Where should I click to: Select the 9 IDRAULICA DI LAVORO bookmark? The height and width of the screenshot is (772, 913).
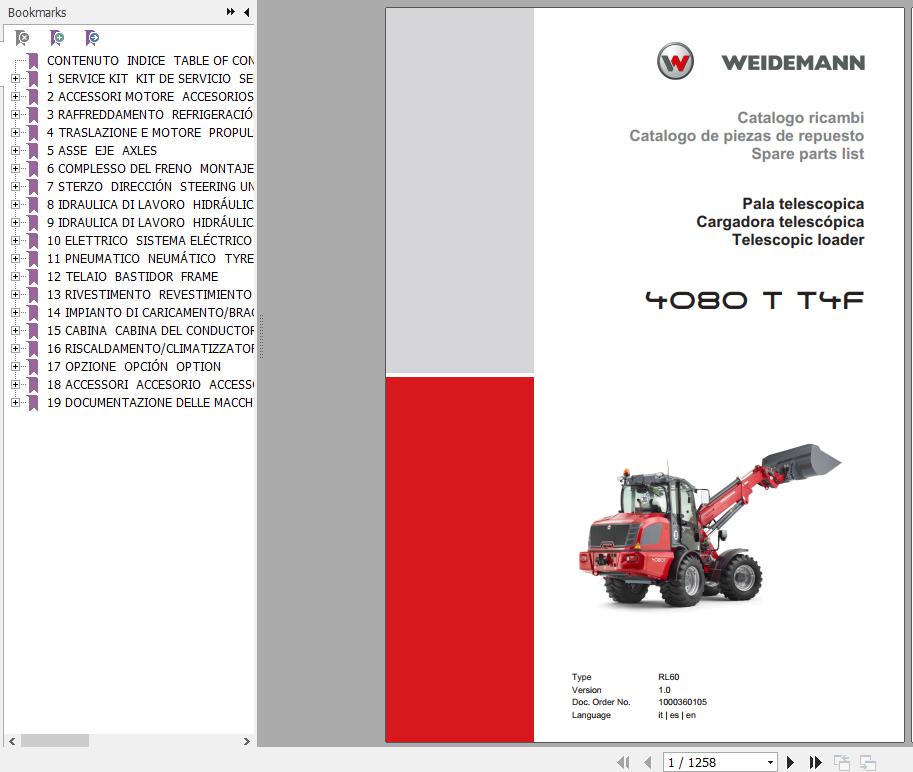[x=150, y=223]
